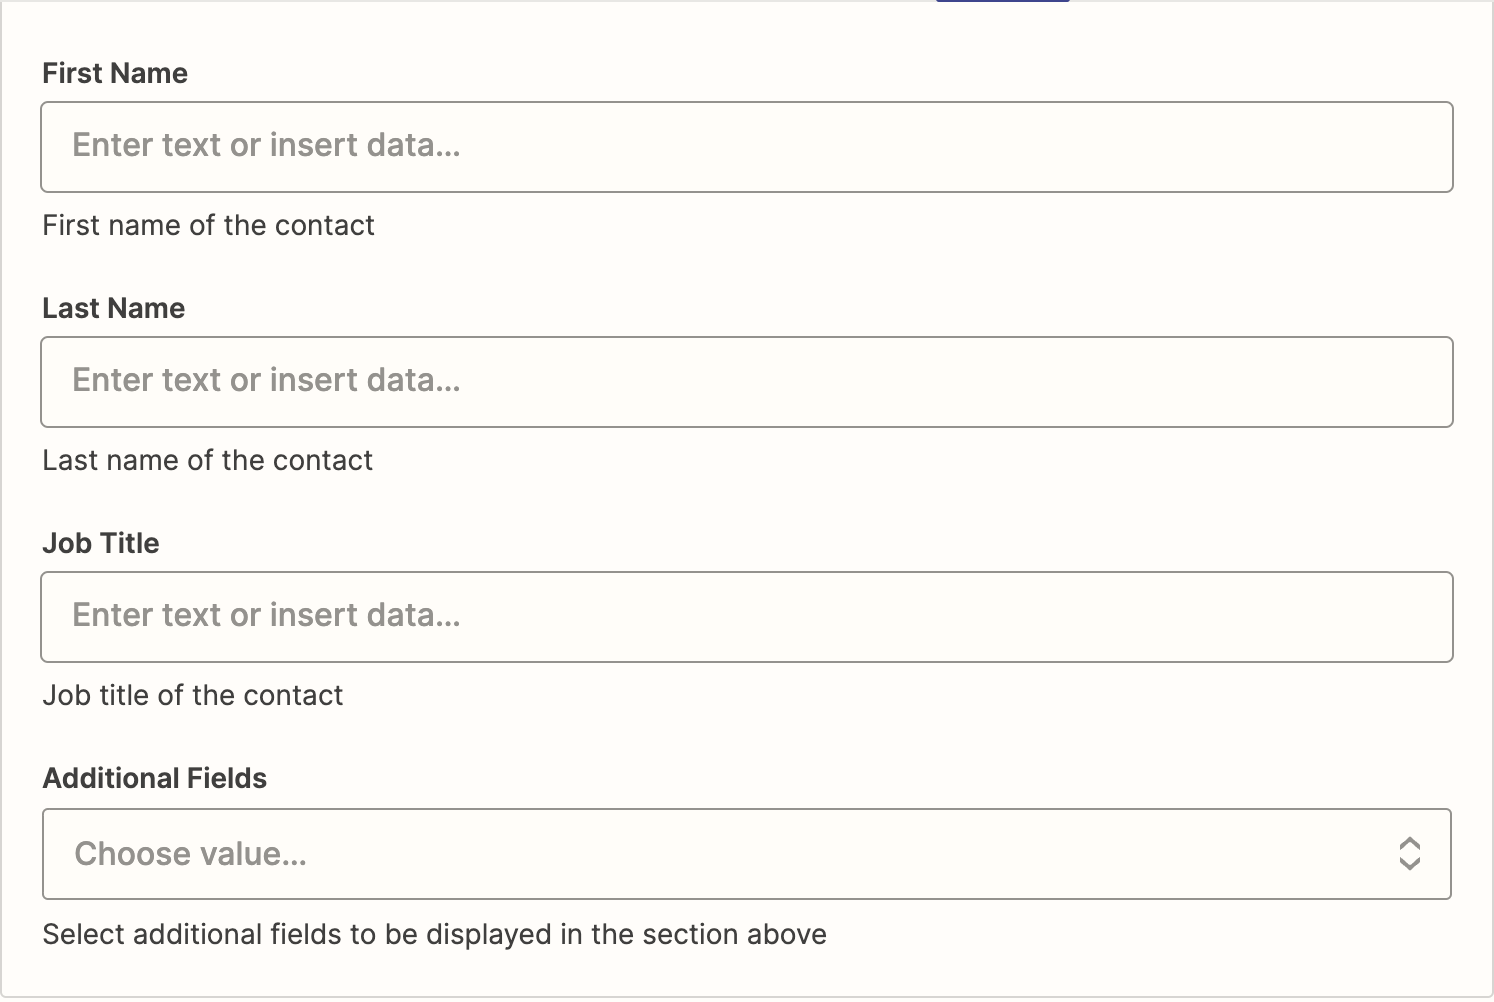Click the up-down chevron icon in Additional Fields
The image size is (1494, 1002).
coord(1409,854)
